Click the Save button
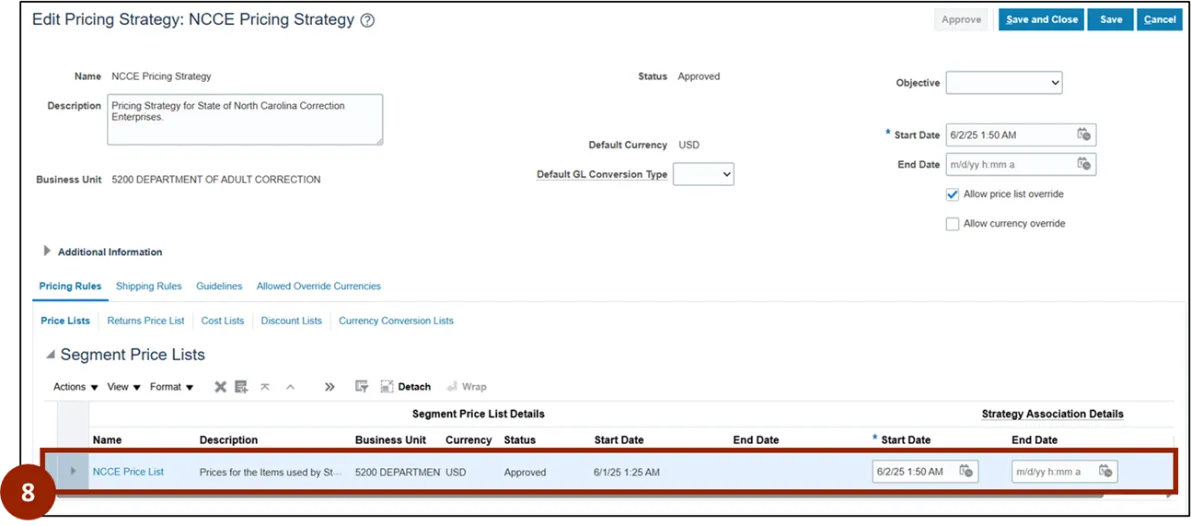The height and width of the screenshot is (526, 1191). (1110, 20)
